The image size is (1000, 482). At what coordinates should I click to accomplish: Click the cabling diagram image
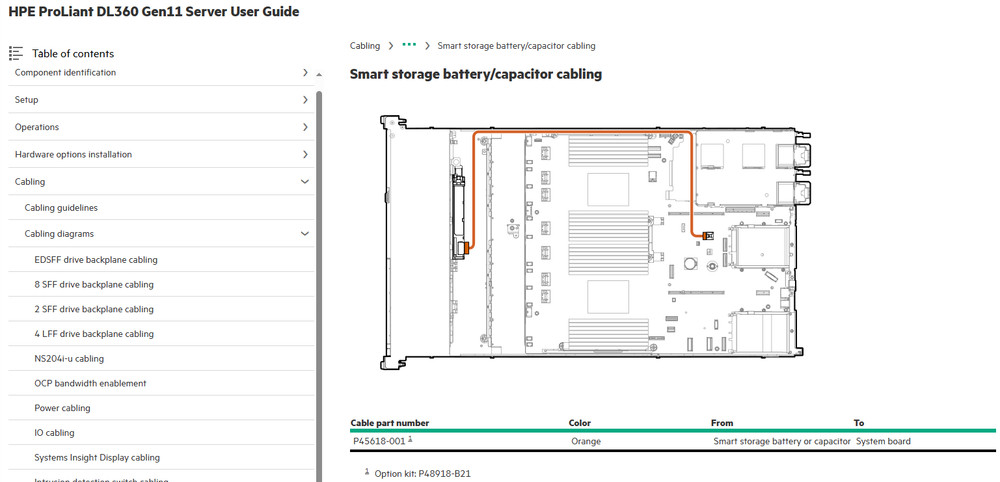(x=596, y=242)
